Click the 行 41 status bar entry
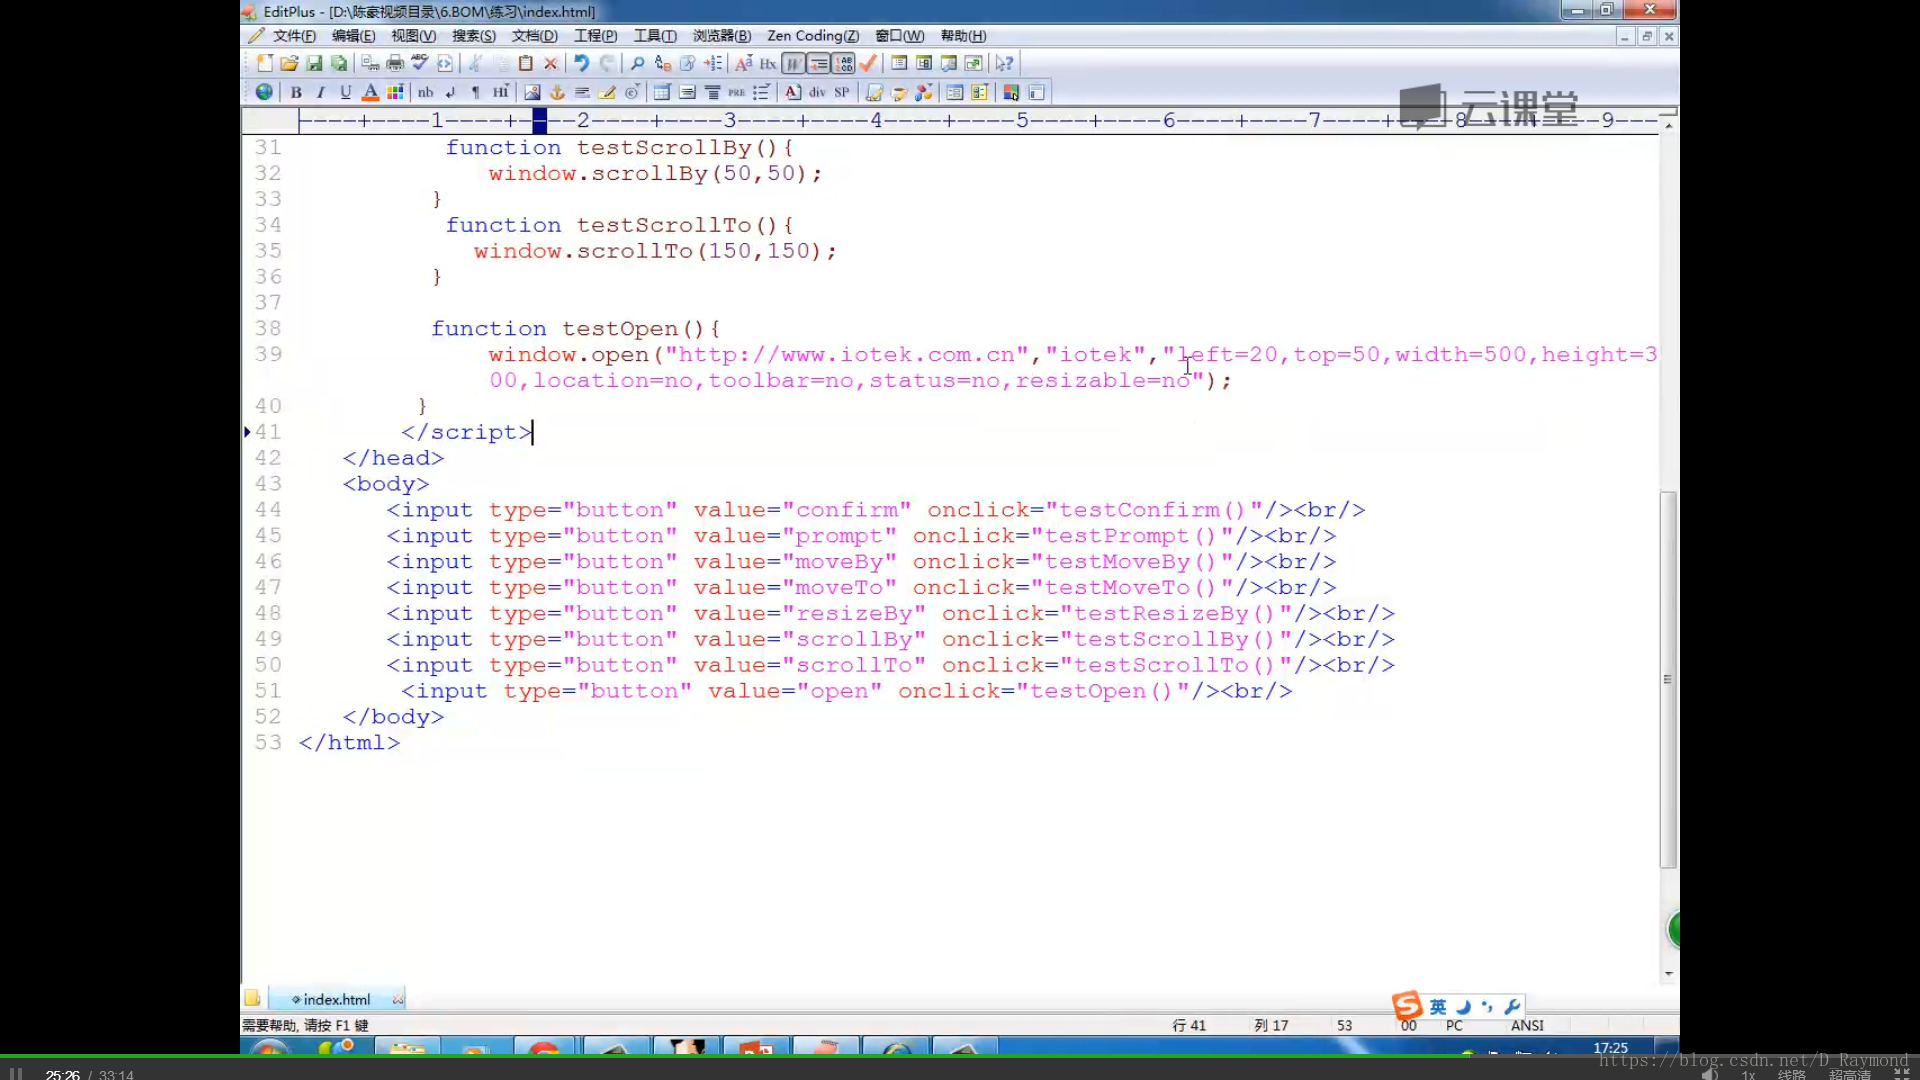This screenshot has width=1920, height=1080. (1189, 1025)
